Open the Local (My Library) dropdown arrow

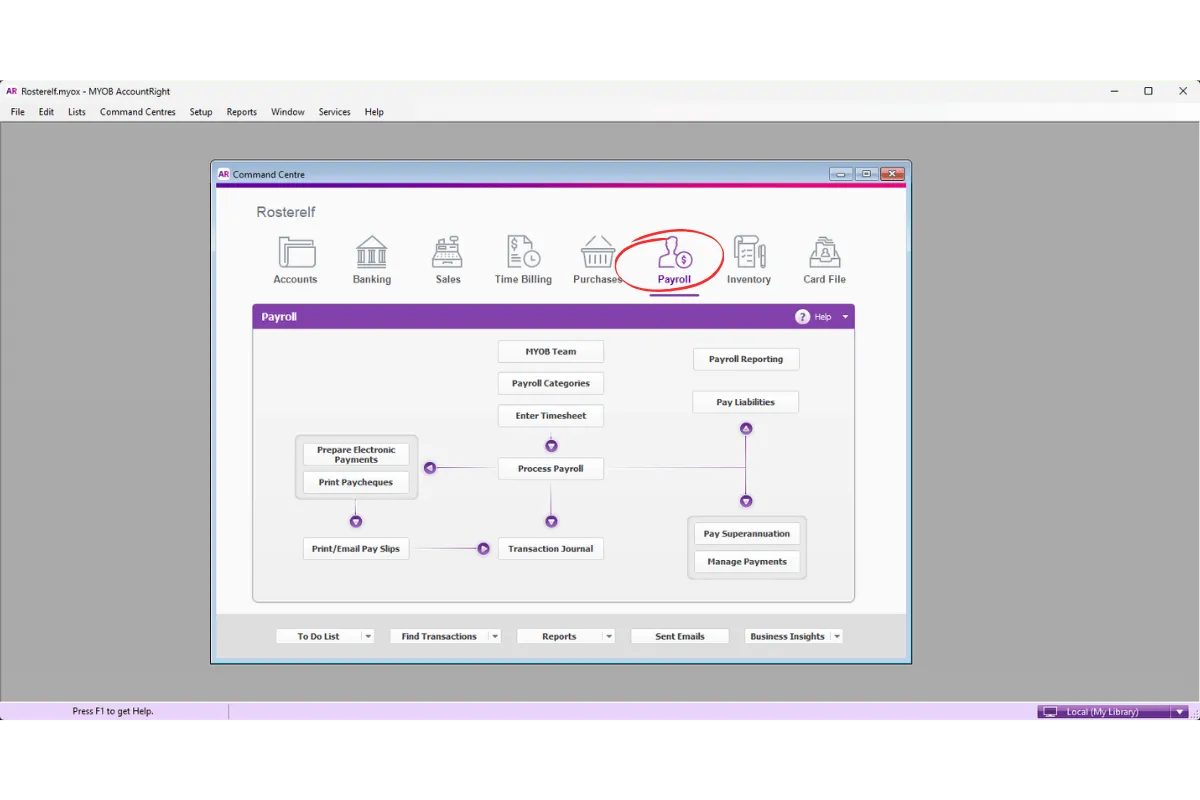(1180, 712)
